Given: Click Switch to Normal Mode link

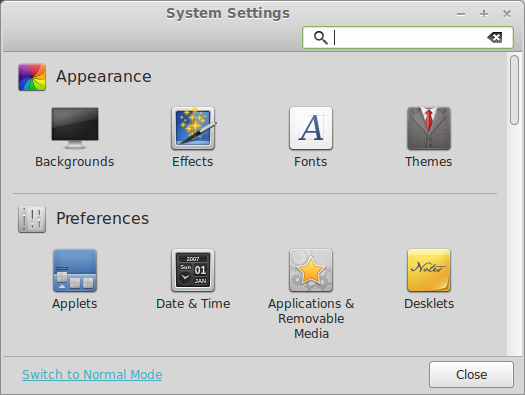Looking at the screenshot, I should pos(92,375).
